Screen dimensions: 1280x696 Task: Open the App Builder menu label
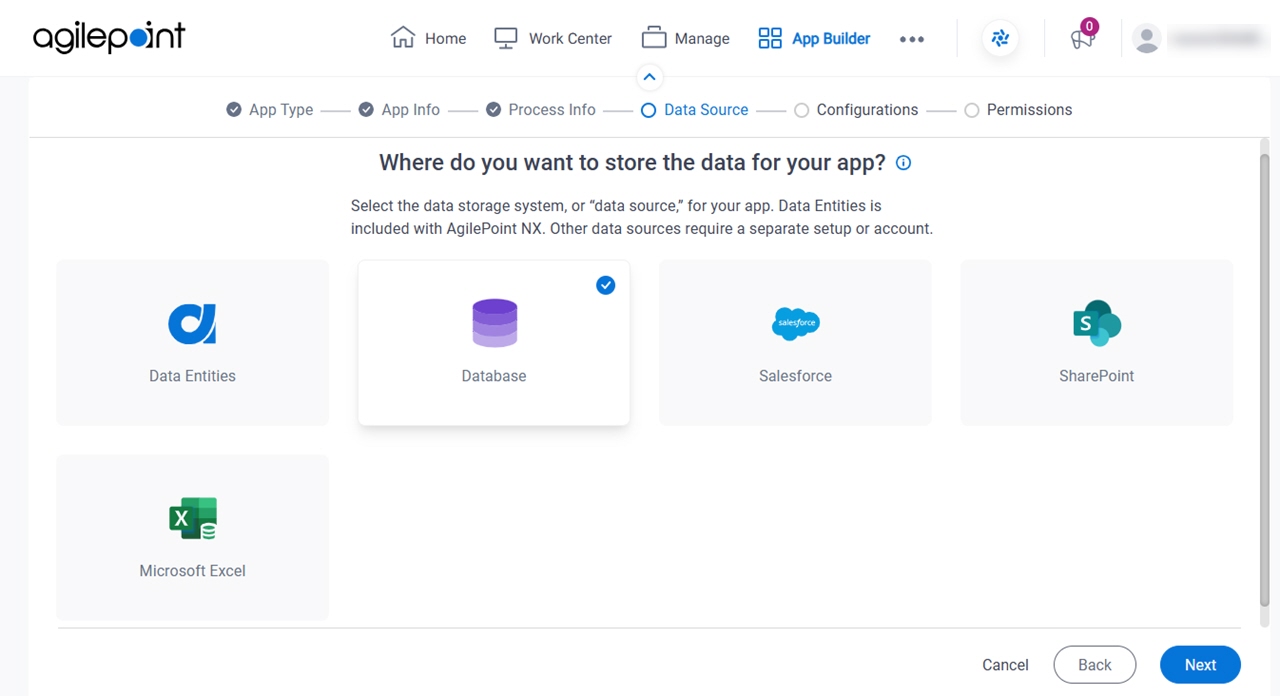coord(831,39)
